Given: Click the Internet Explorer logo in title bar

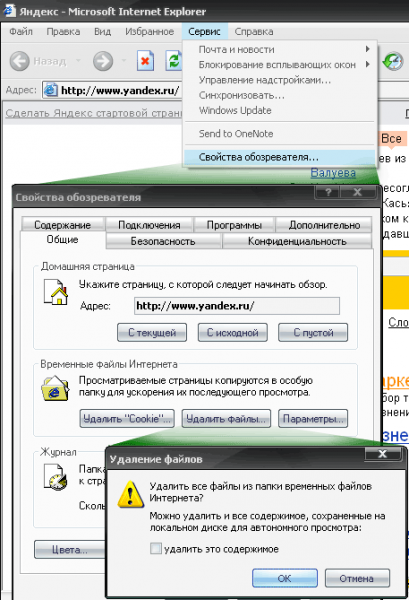Looking at the screenshot, I should (9, 10).
